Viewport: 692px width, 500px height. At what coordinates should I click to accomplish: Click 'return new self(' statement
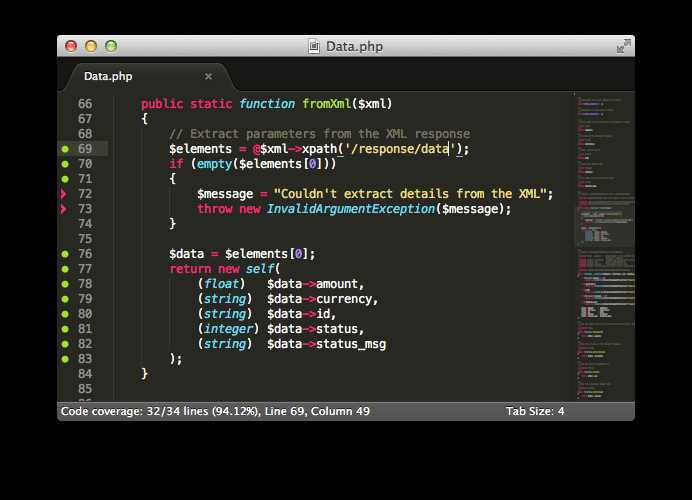click(x=225, y=269)
